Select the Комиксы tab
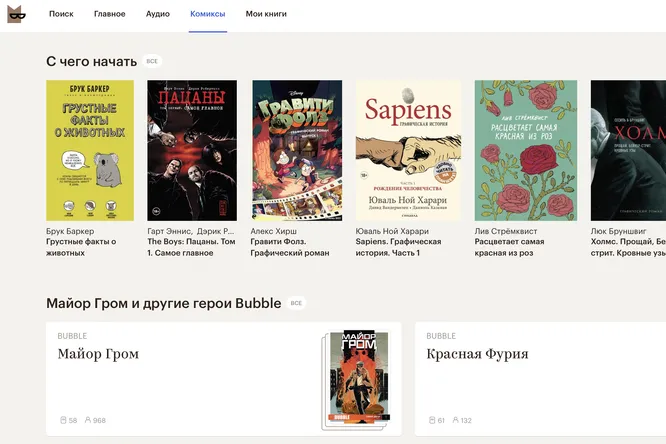Screen dimensions: 666x444 pos(208,14)
